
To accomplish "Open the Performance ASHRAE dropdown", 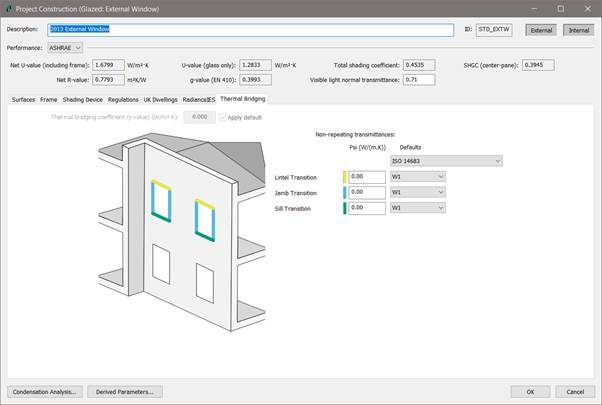I will 62,47.
